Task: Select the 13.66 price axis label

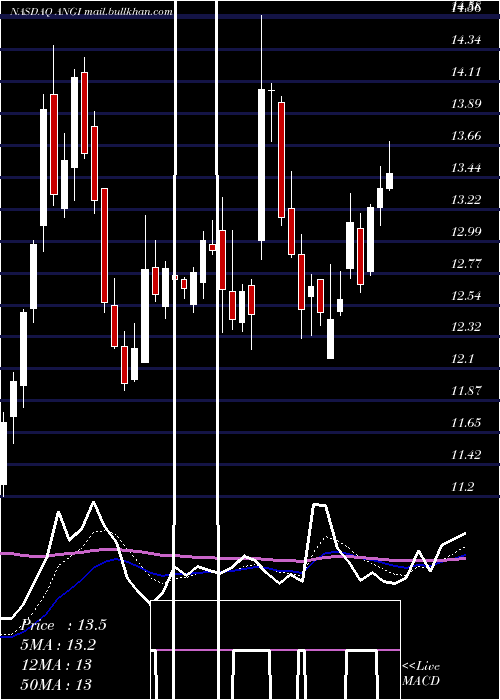Action: [x=466, y=136]
